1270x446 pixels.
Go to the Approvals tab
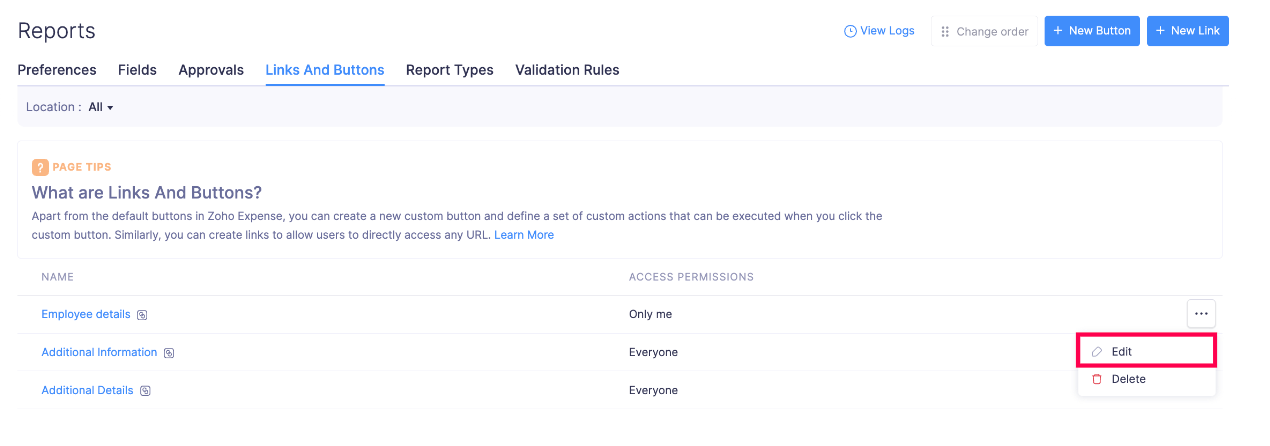coord(211,70)
